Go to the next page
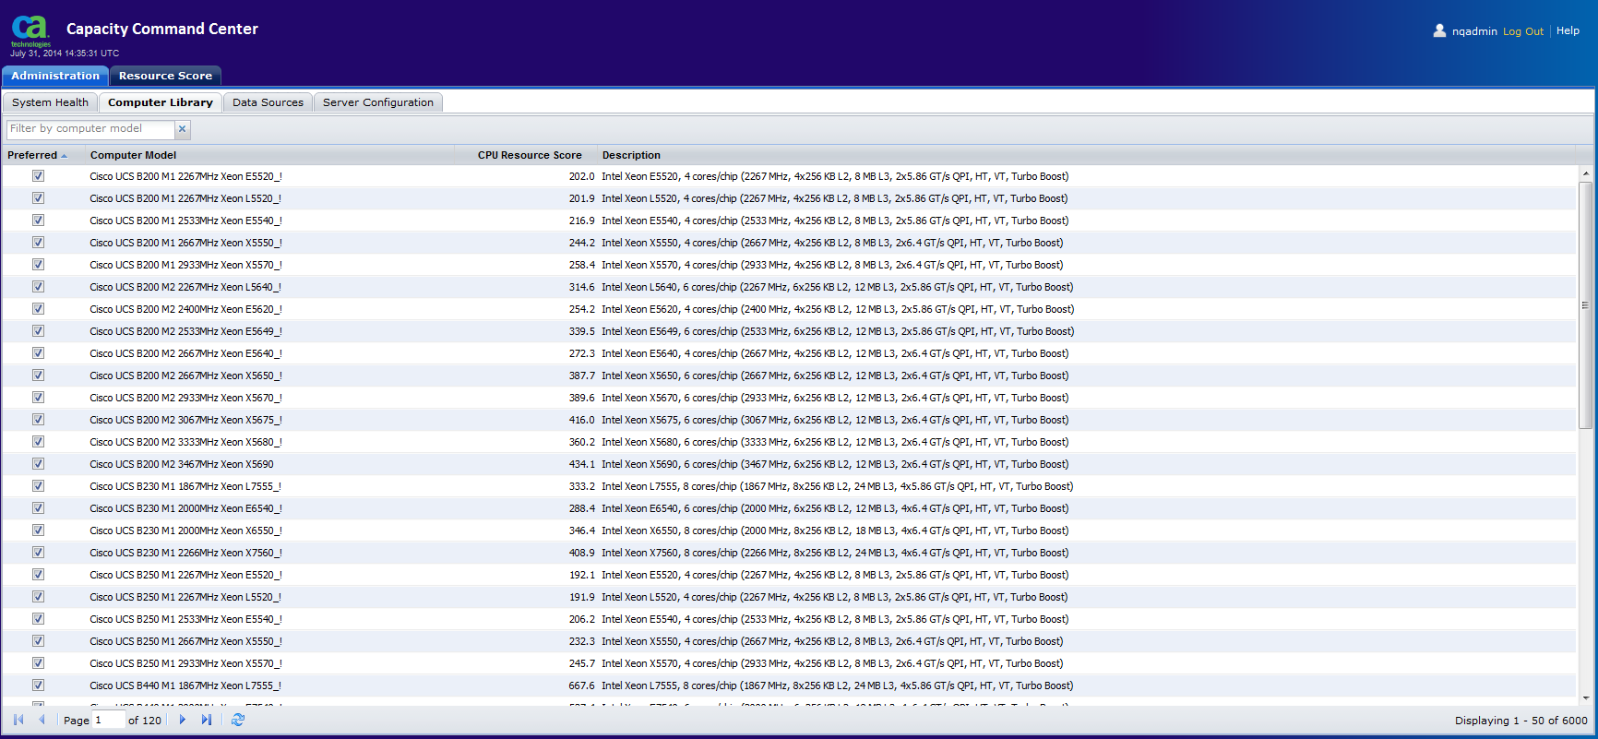This screenshot has height=739, width=1598. (x=182, y=720)
